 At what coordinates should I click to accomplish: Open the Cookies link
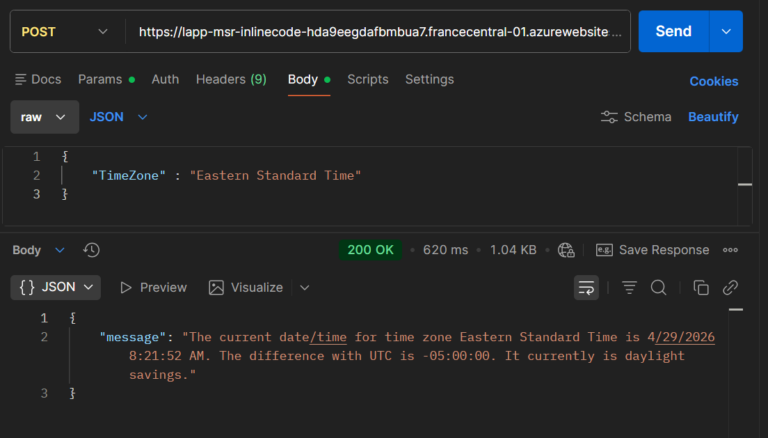714,81
